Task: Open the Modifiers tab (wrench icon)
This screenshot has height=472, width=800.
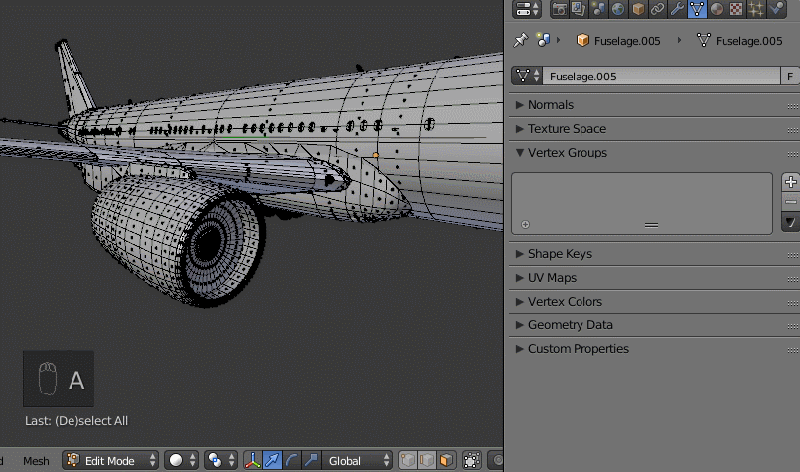Action: pyautogui.click(x=677, y=9)
